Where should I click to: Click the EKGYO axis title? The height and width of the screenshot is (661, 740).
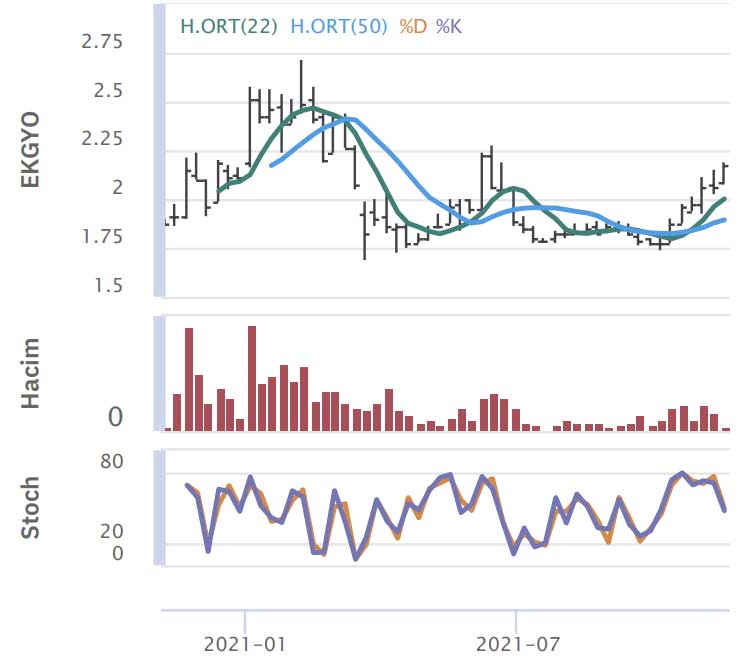pyautogui.click(x=31, y=152)
